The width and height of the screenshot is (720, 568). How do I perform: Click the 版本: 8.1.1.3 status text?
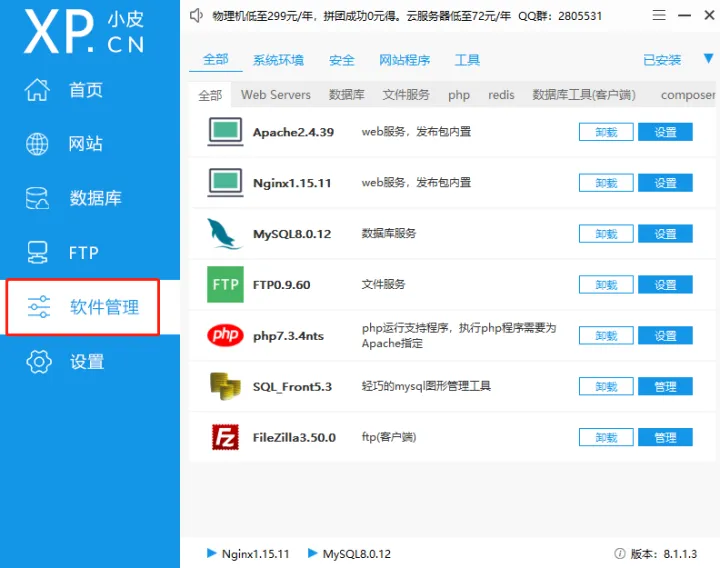[664, 554]
